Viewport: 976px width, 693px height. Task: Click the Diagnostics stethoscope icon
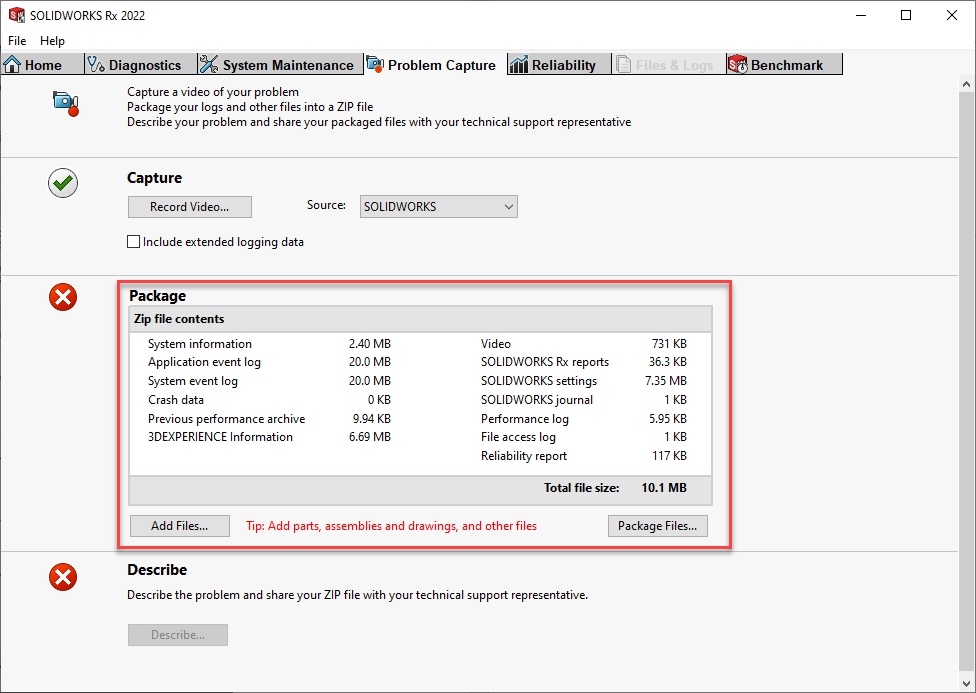pyautogui.click(x=96, y=65)
